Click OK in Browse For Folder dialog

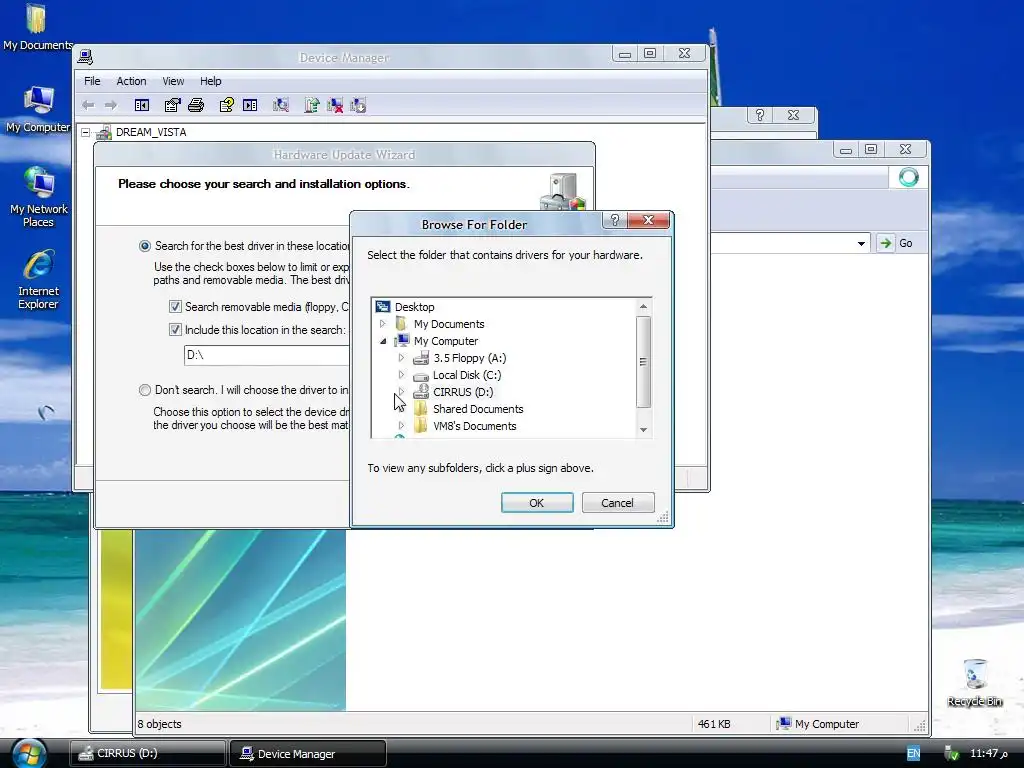tap(537, 503)
